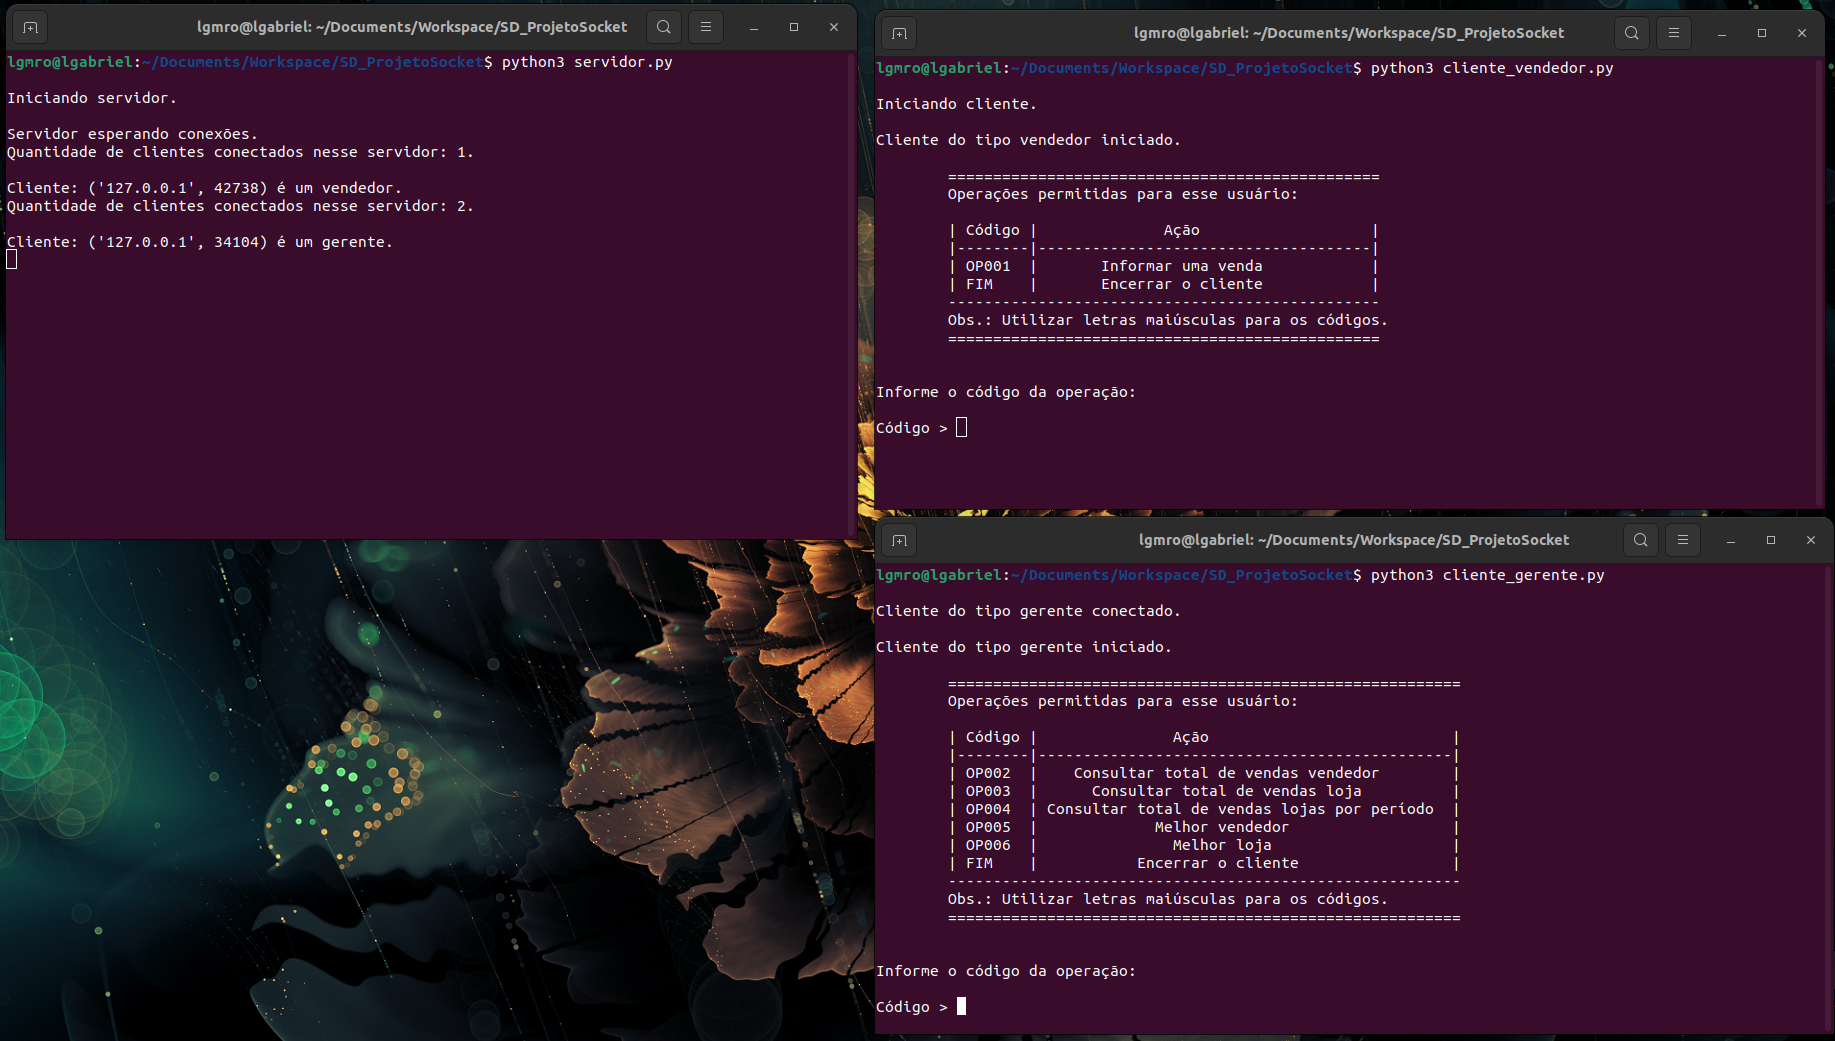Open a new tab in the servidor.py terminal
1835x1041 pixels.
pyautogui.click(x=29, y=27)
